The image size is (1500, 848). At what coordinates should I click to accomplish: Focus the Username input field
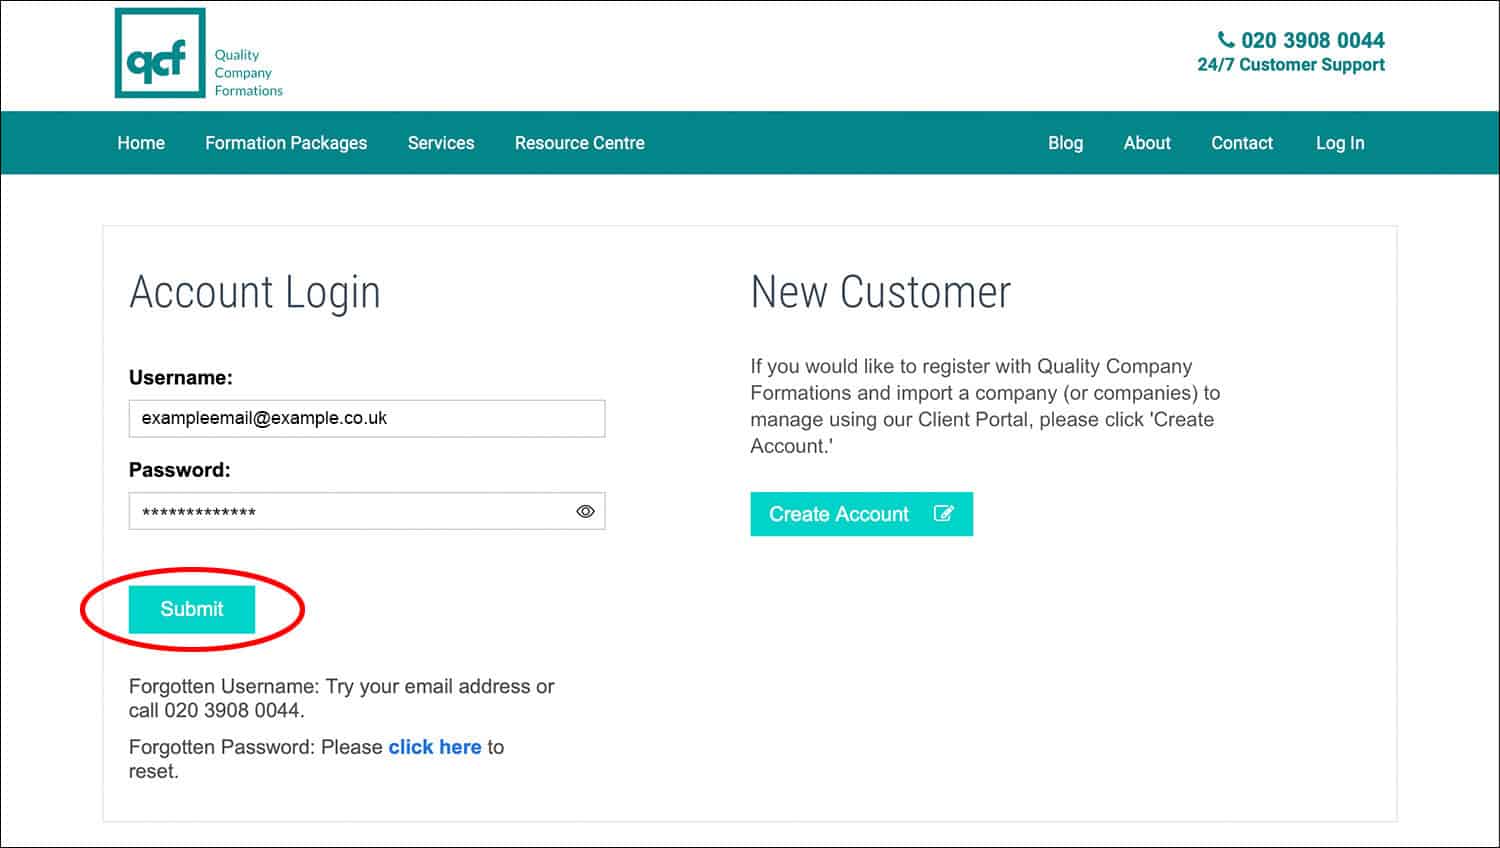(x=367, y=418)
